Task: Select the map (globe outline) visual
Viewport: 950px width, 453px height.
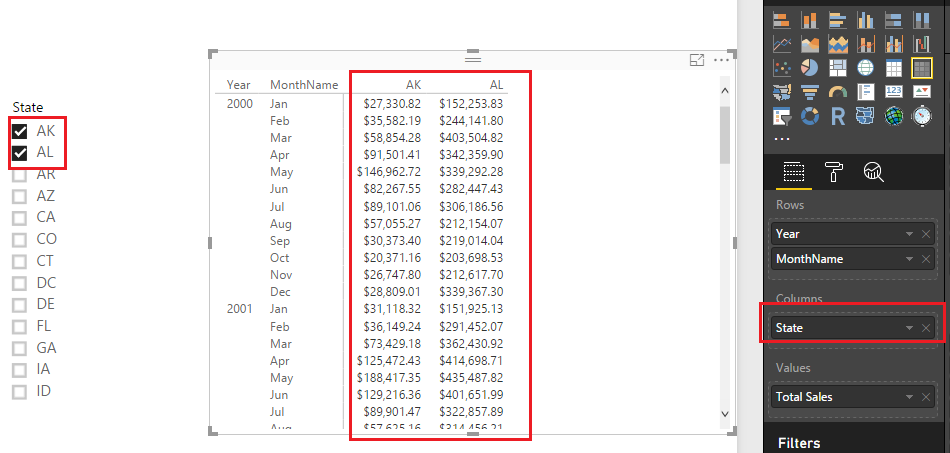Action: point(865,68)
